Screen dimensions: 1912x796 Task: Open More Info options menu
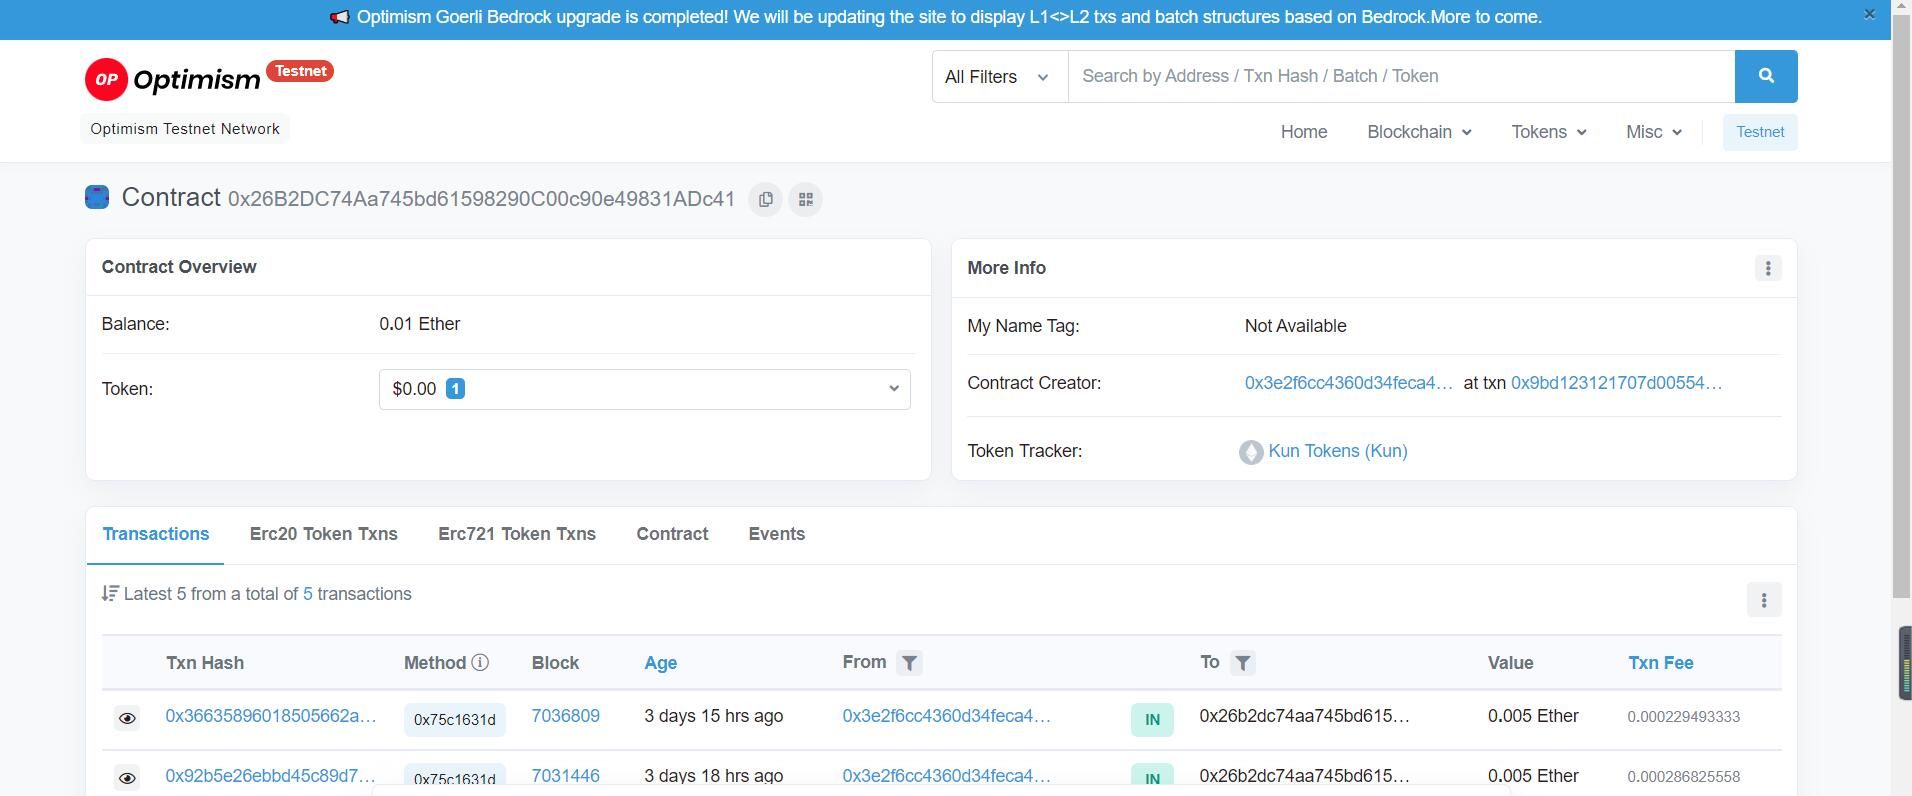click(x=1767, y=268)
